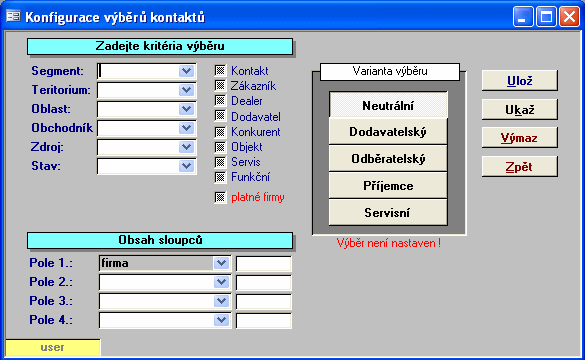Click the Výmaz button
The height and width of the screenshot is (360, 585).
tap(520, 138)
